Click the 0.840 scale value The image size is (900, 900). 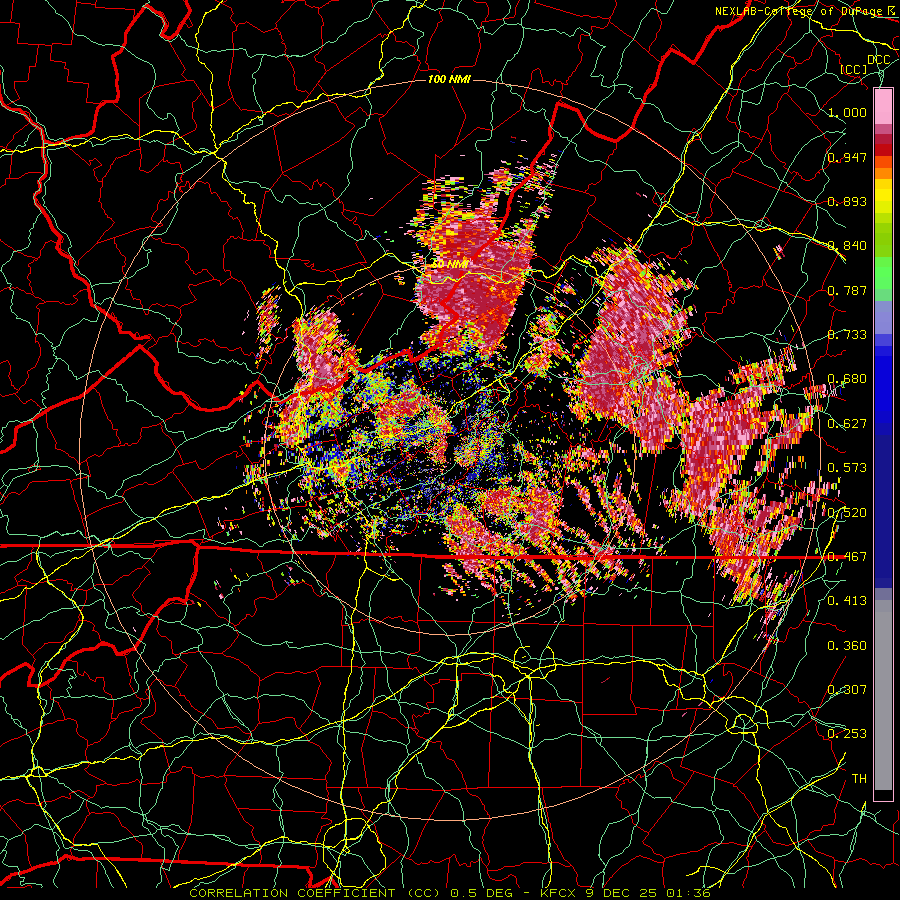pyautogui.click(x=847, y=246)
